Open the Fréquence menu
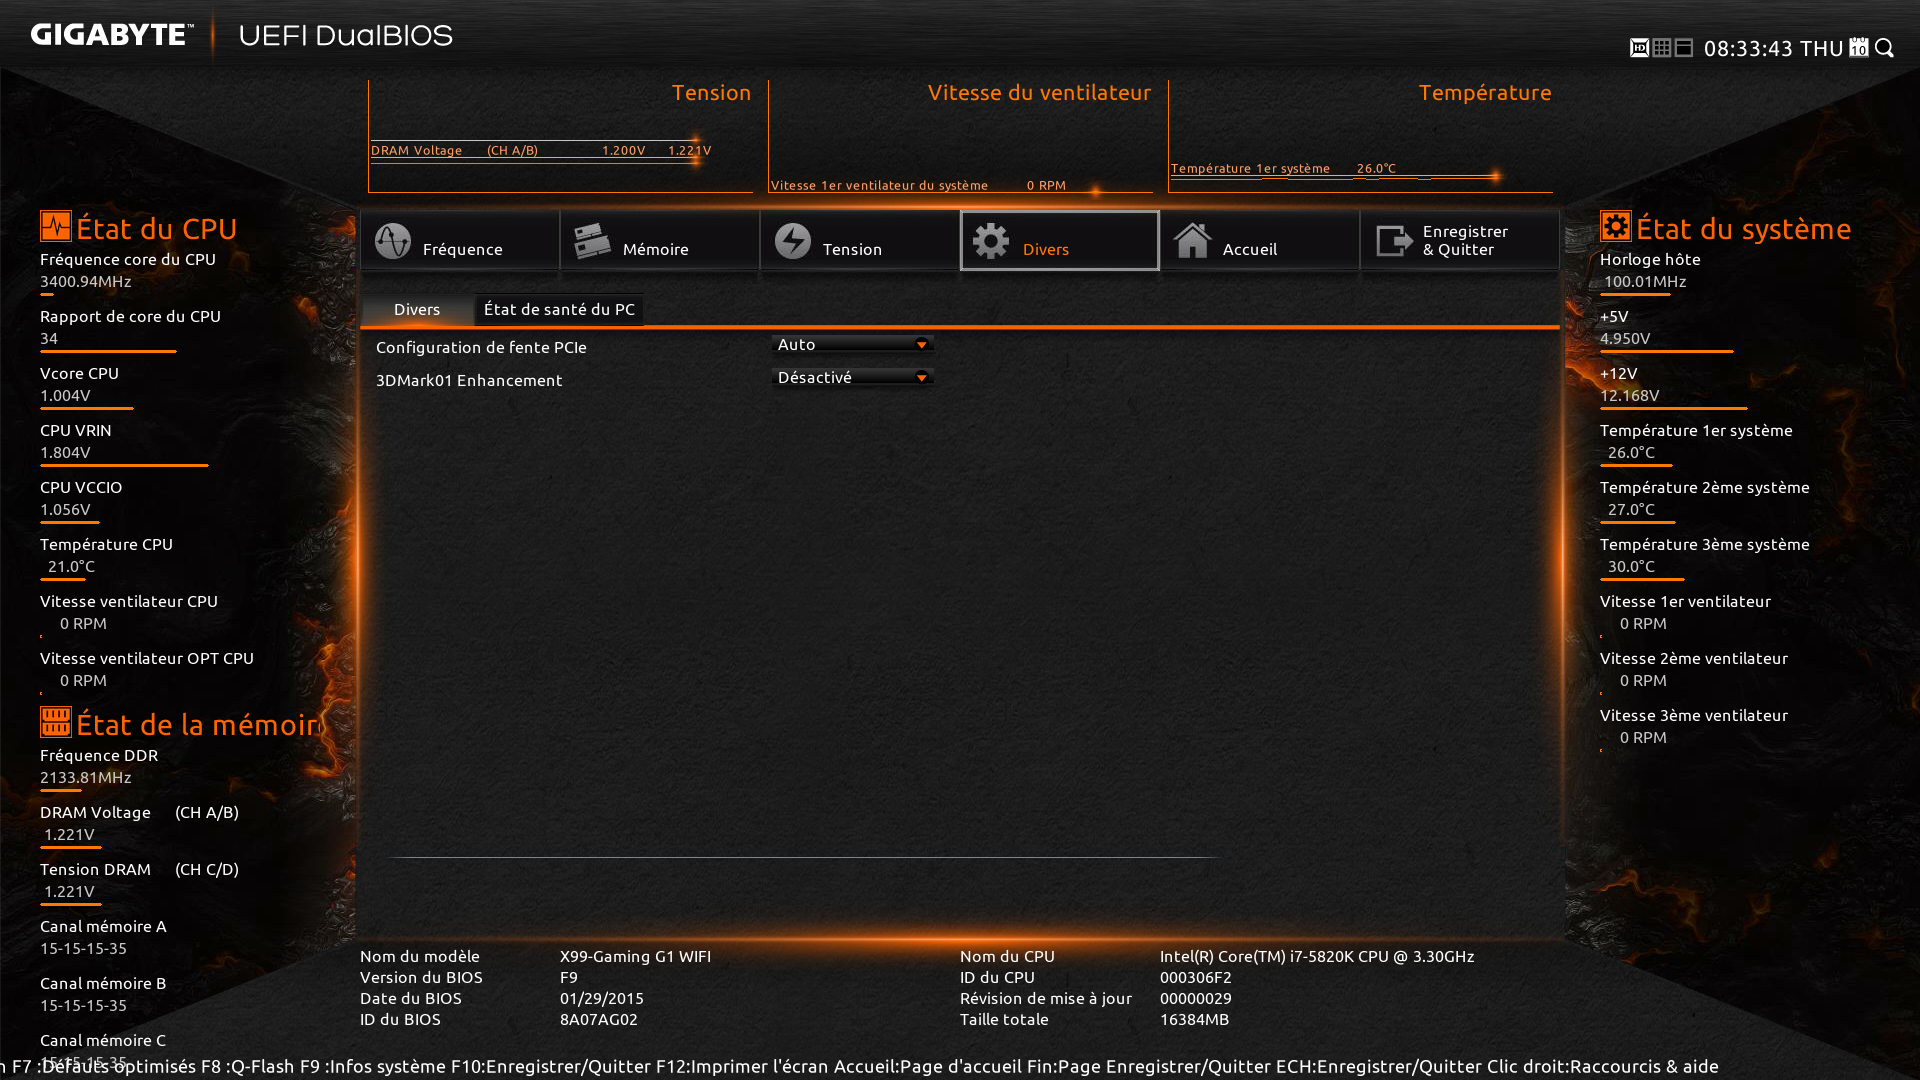 point(460,240)
